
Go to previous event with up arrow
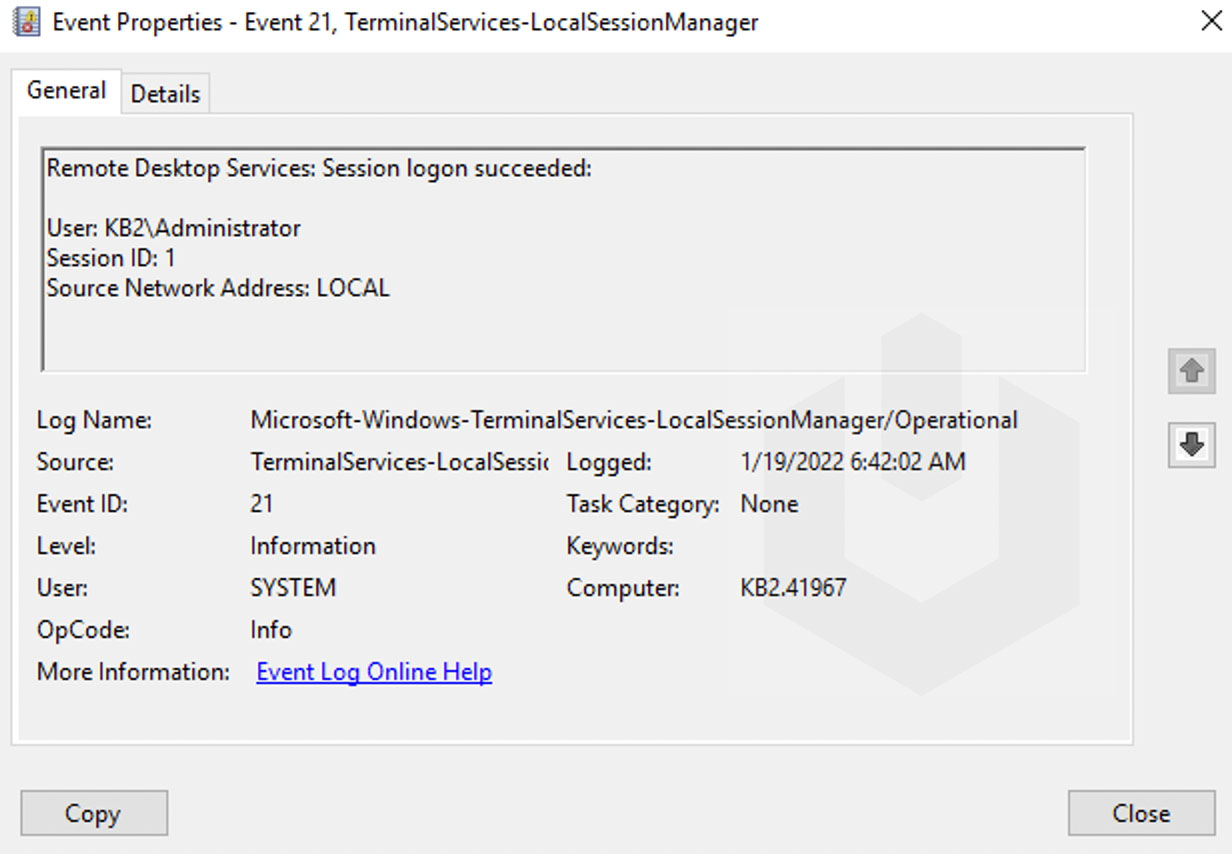pos(1191,372)
